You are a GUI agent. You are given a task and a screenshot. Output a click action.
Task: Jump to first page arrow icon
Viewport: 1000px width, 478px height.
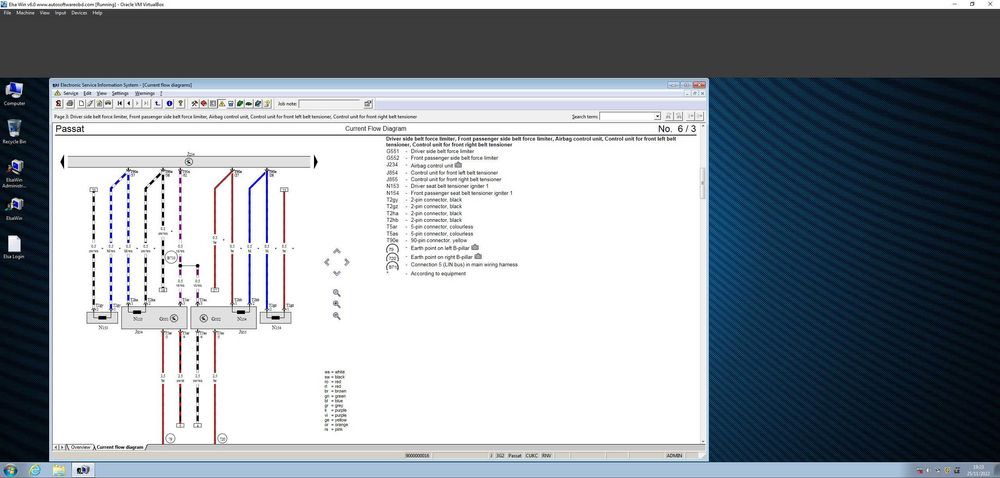(119, 103)
